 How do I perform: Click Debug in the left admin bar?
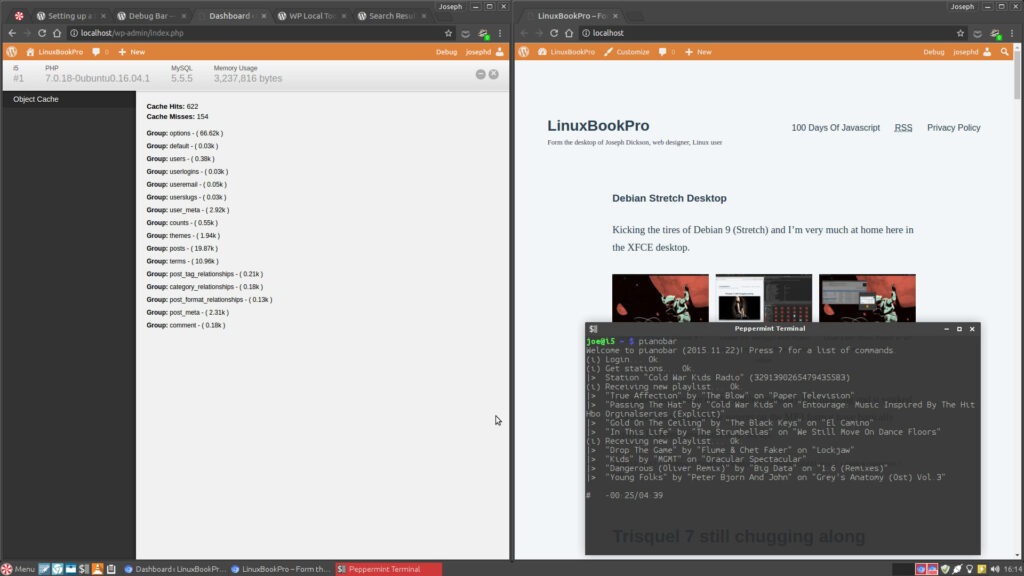[446, 52]
